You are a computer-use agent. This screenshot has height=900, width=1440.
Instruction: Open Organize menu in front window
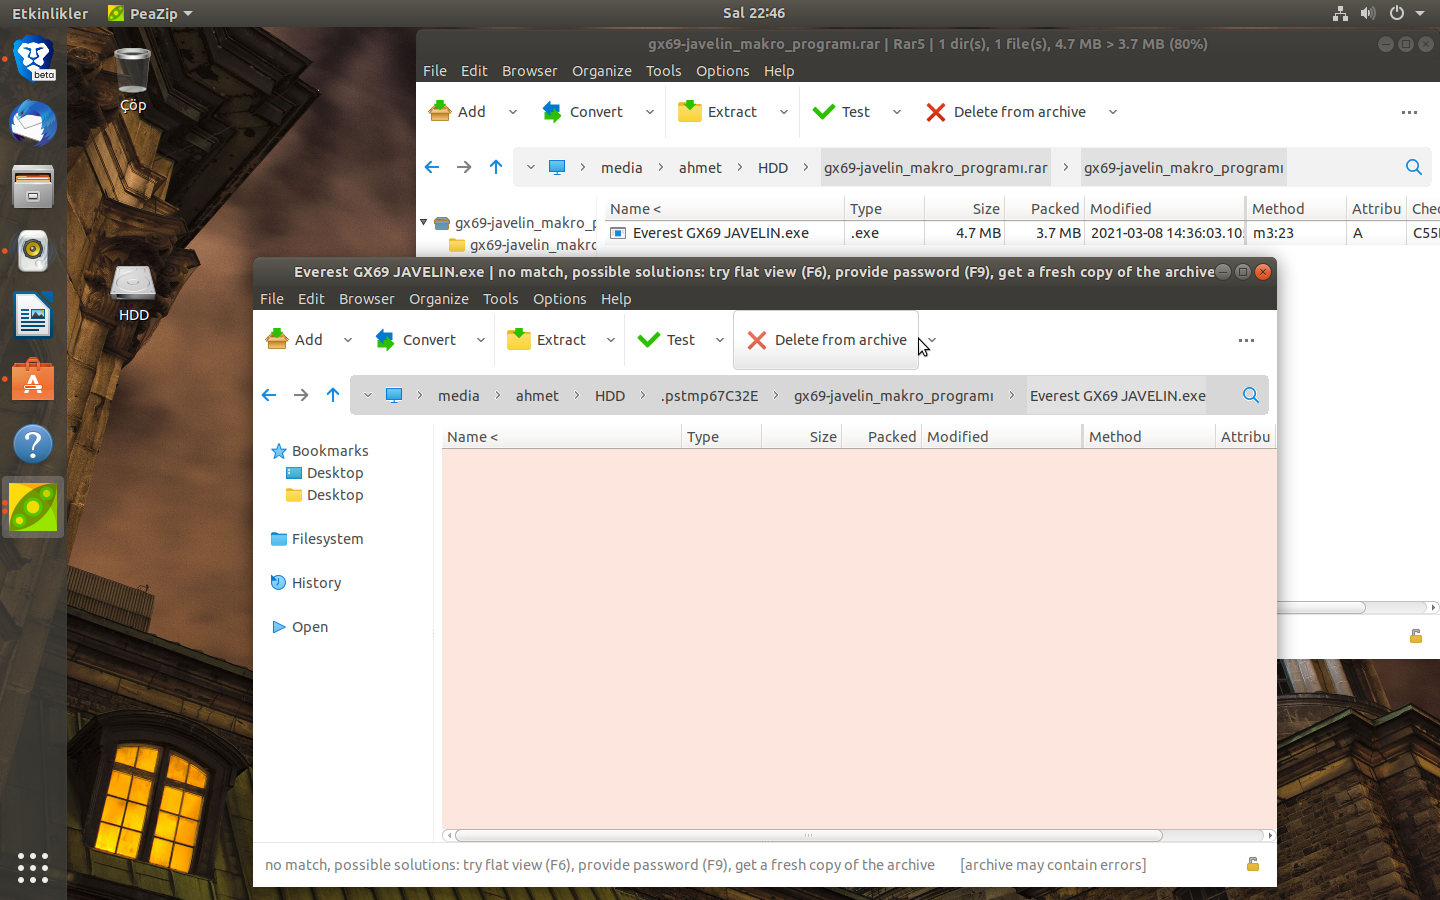coord(439,299)
